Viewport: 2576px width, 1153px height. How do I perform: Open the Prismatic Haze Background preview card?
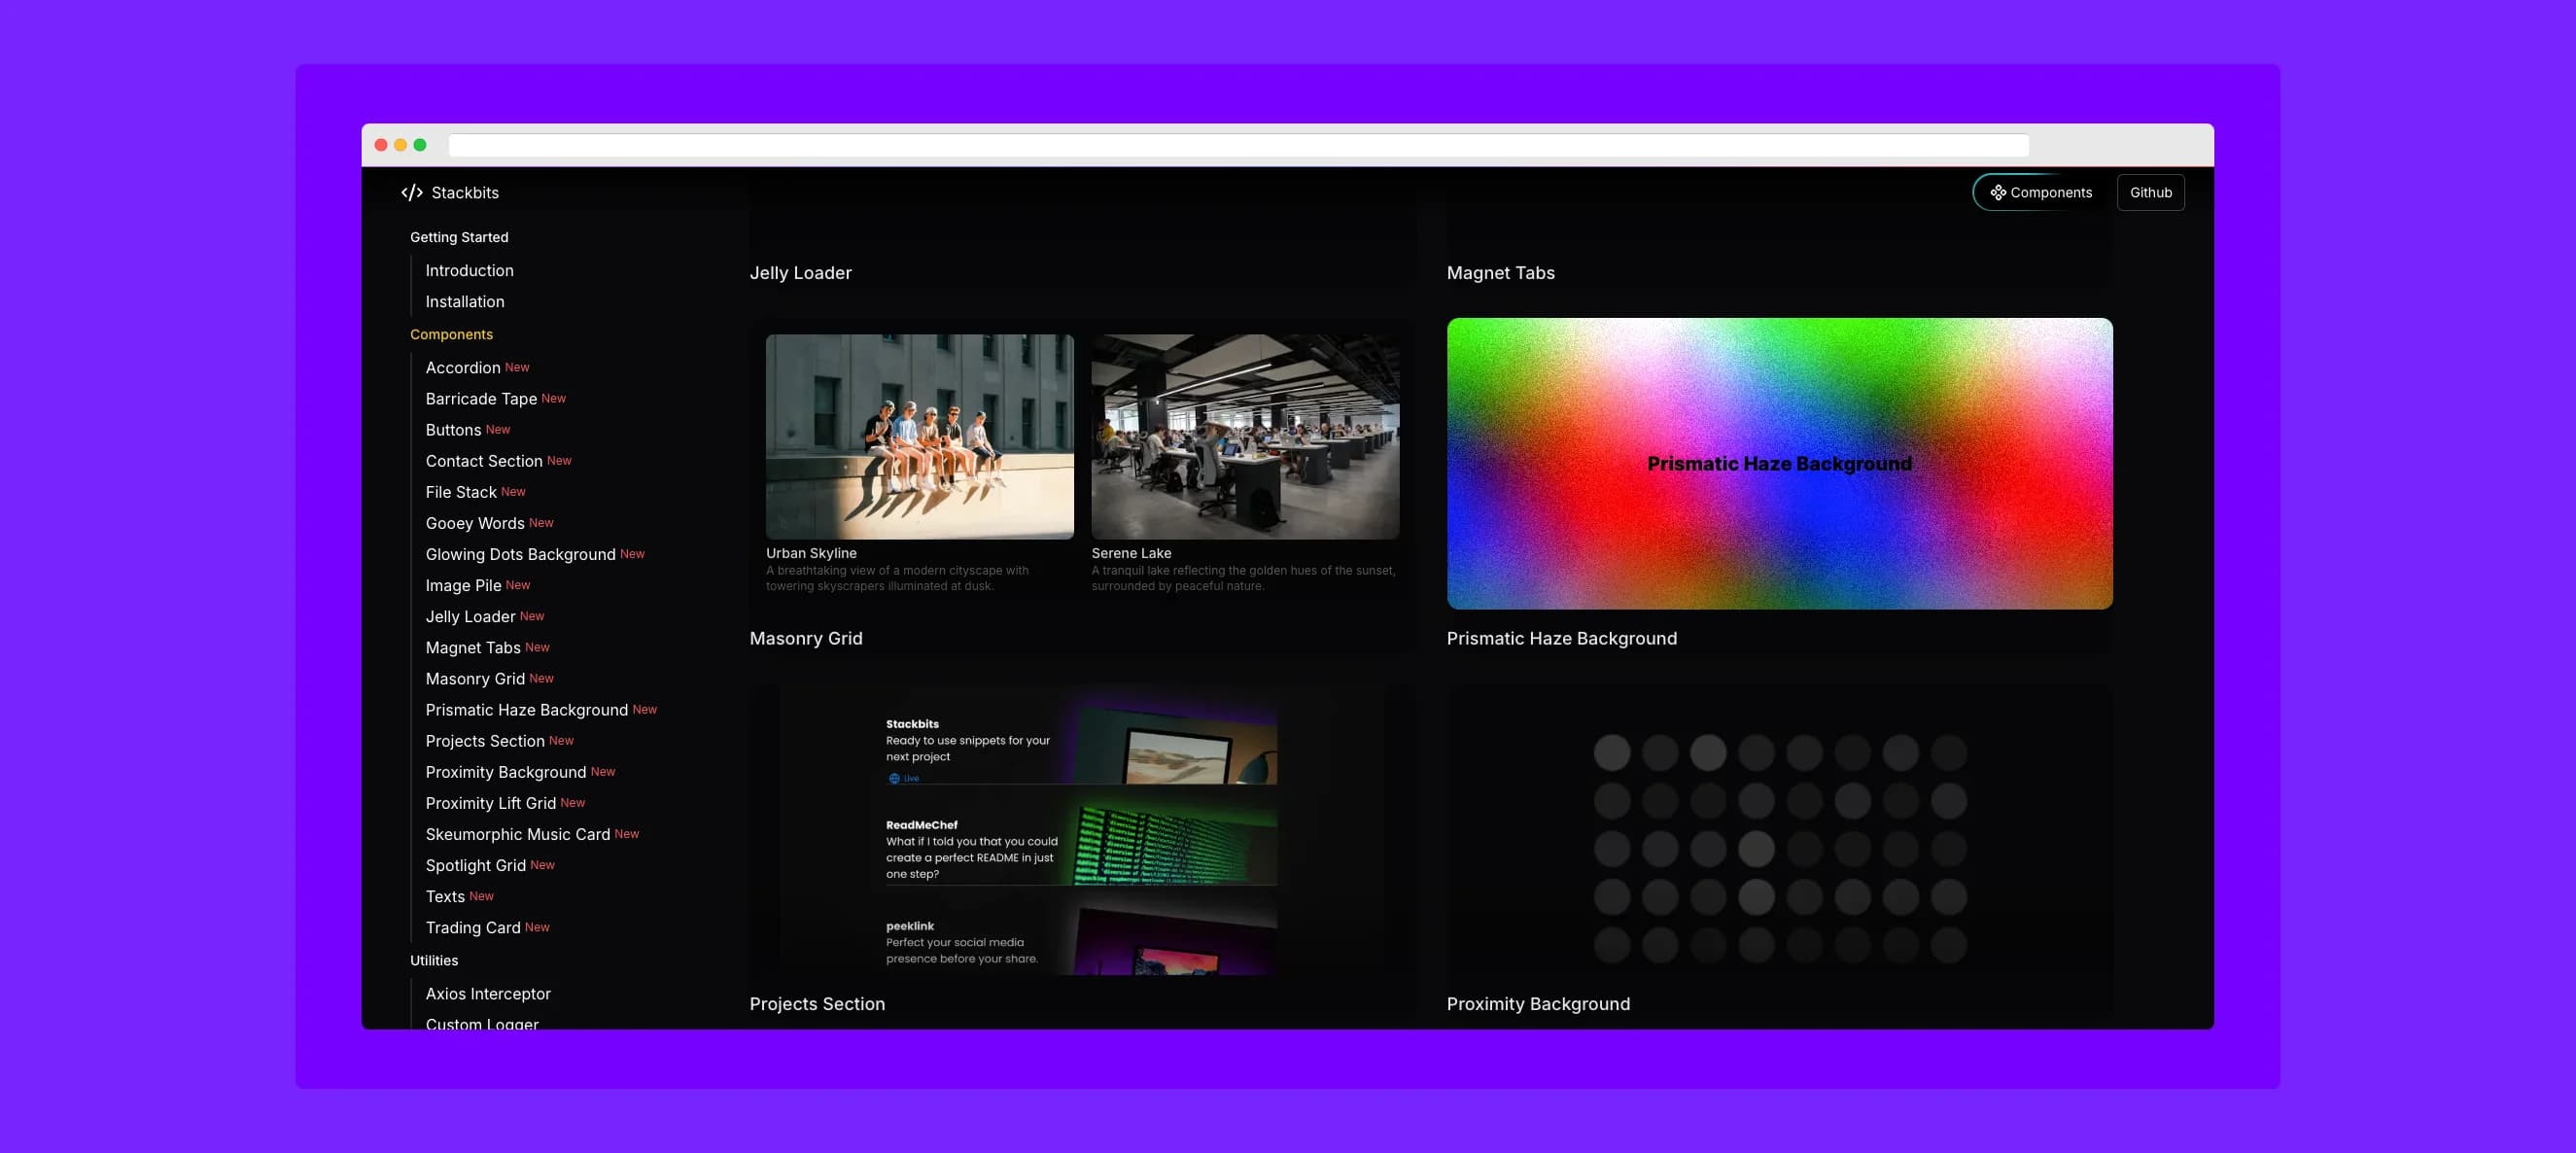tap(1779, 464)
